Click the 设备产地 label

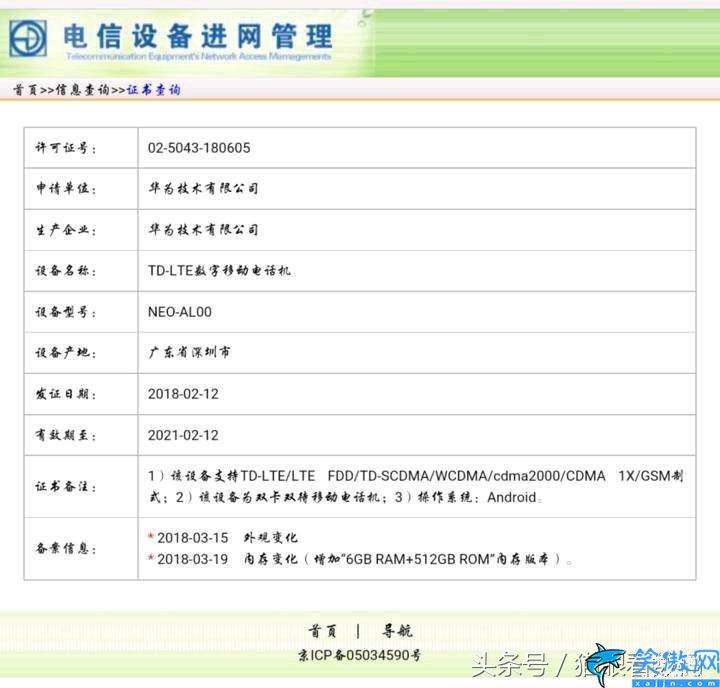coord(66,353)
